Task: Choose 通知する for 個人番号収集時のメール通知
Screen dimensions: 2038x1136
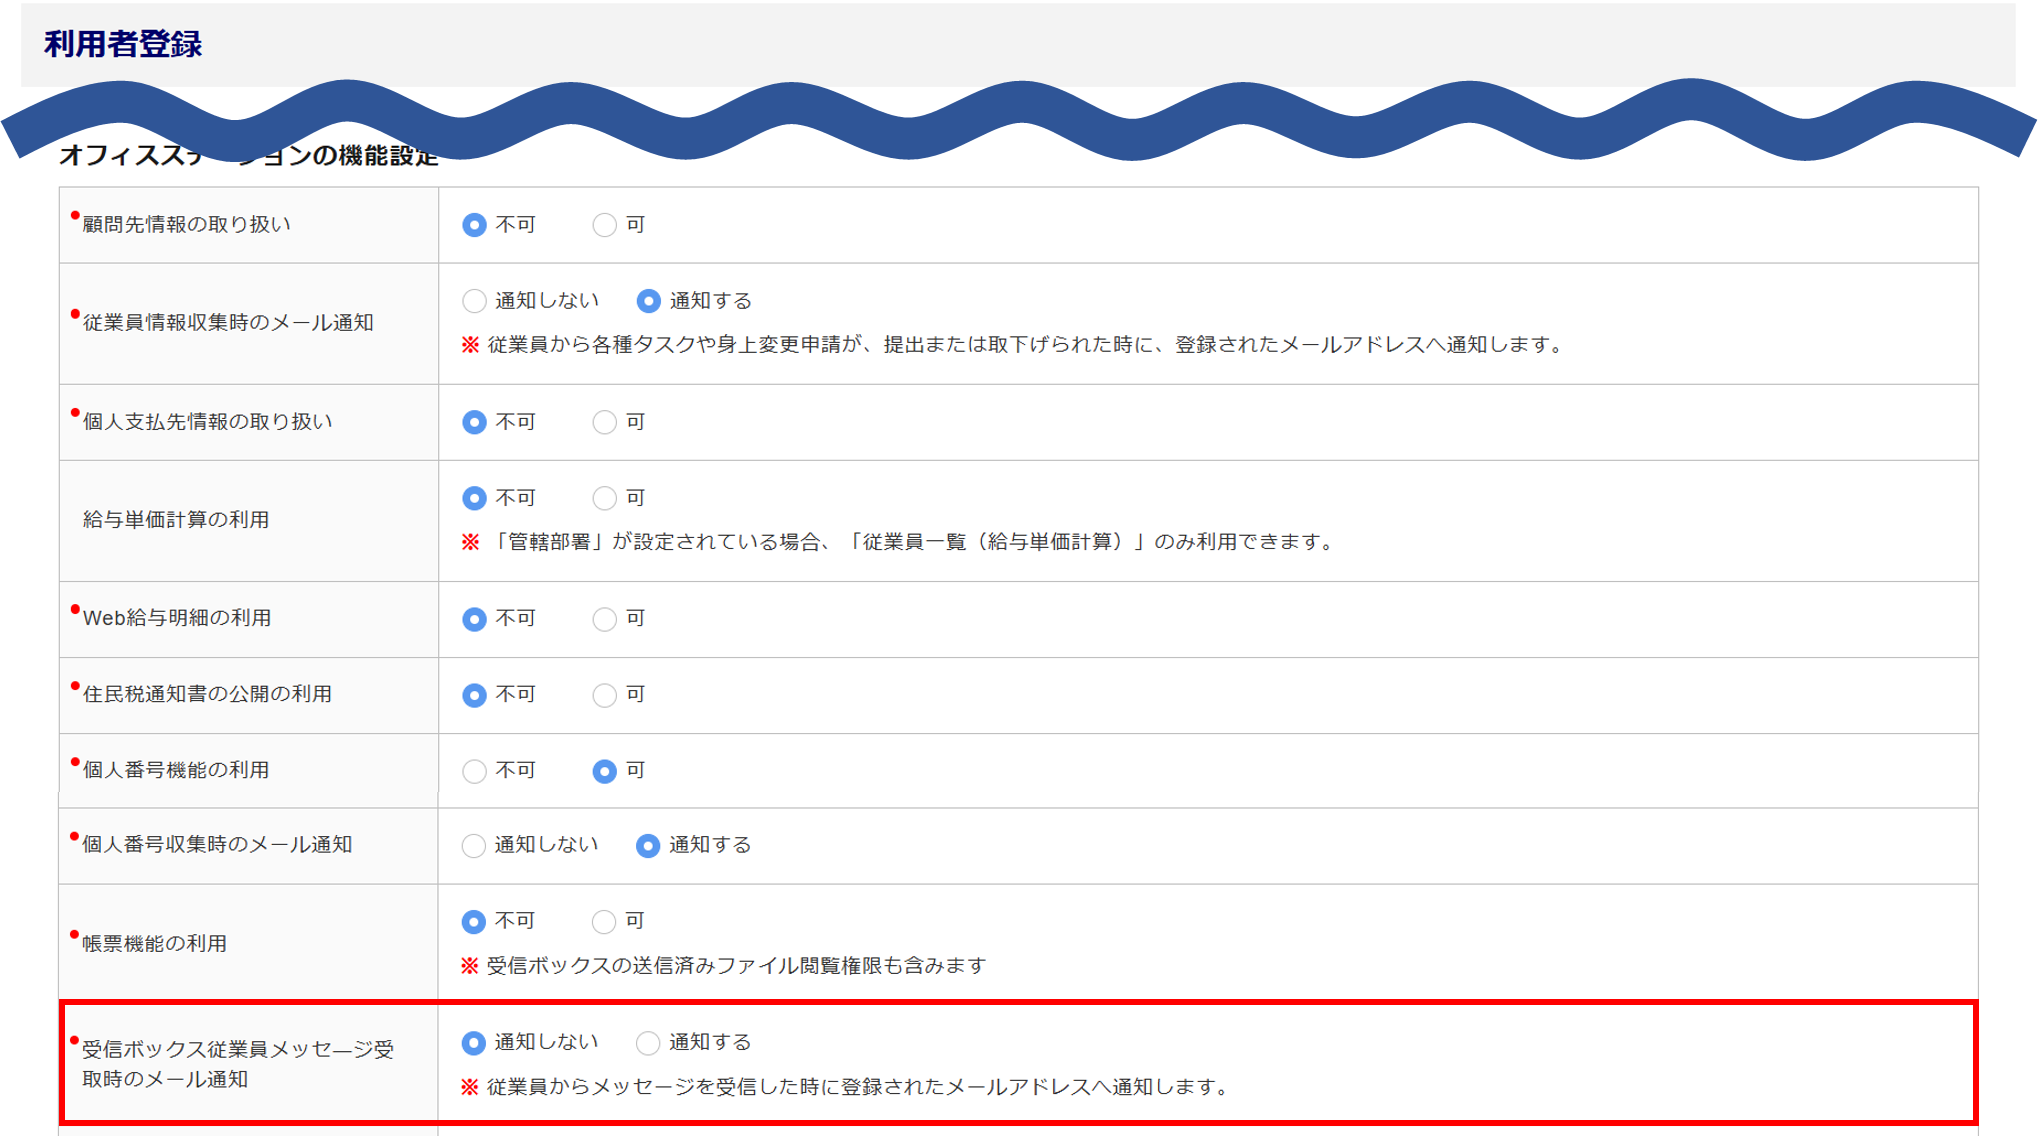Action: [647, 846]
